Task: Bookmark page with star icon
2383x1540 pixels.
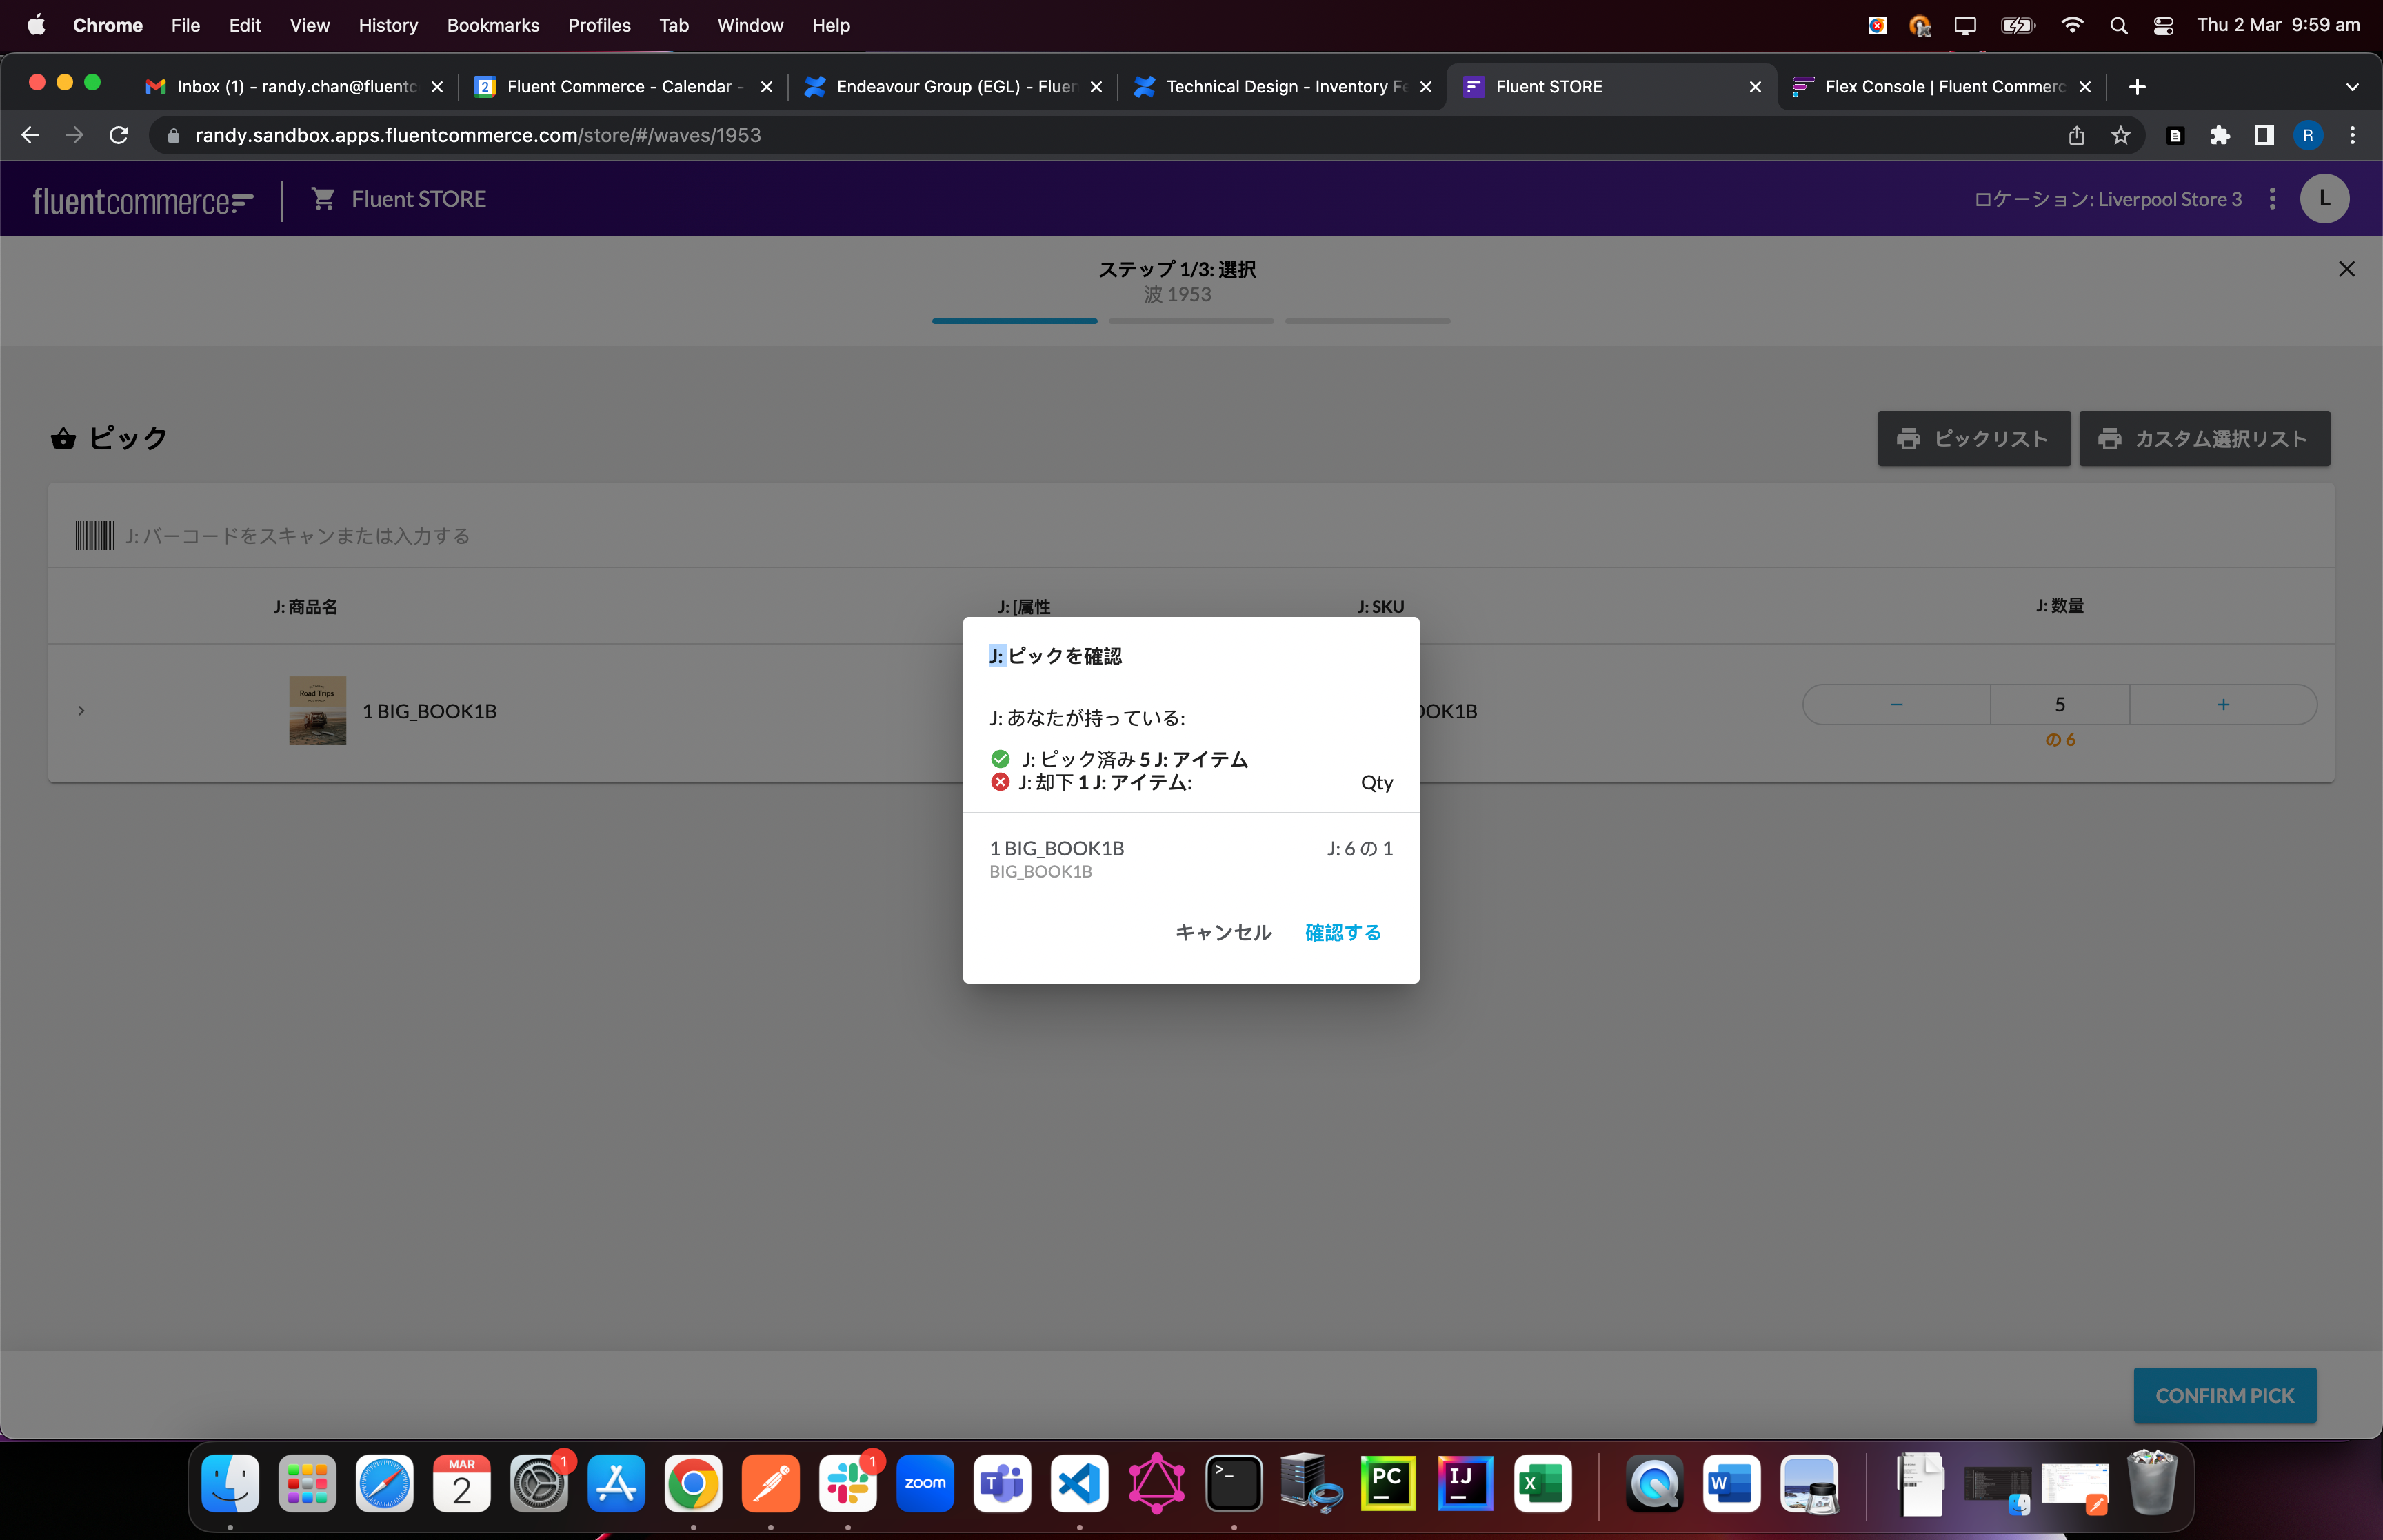Action: [2120, 135]
